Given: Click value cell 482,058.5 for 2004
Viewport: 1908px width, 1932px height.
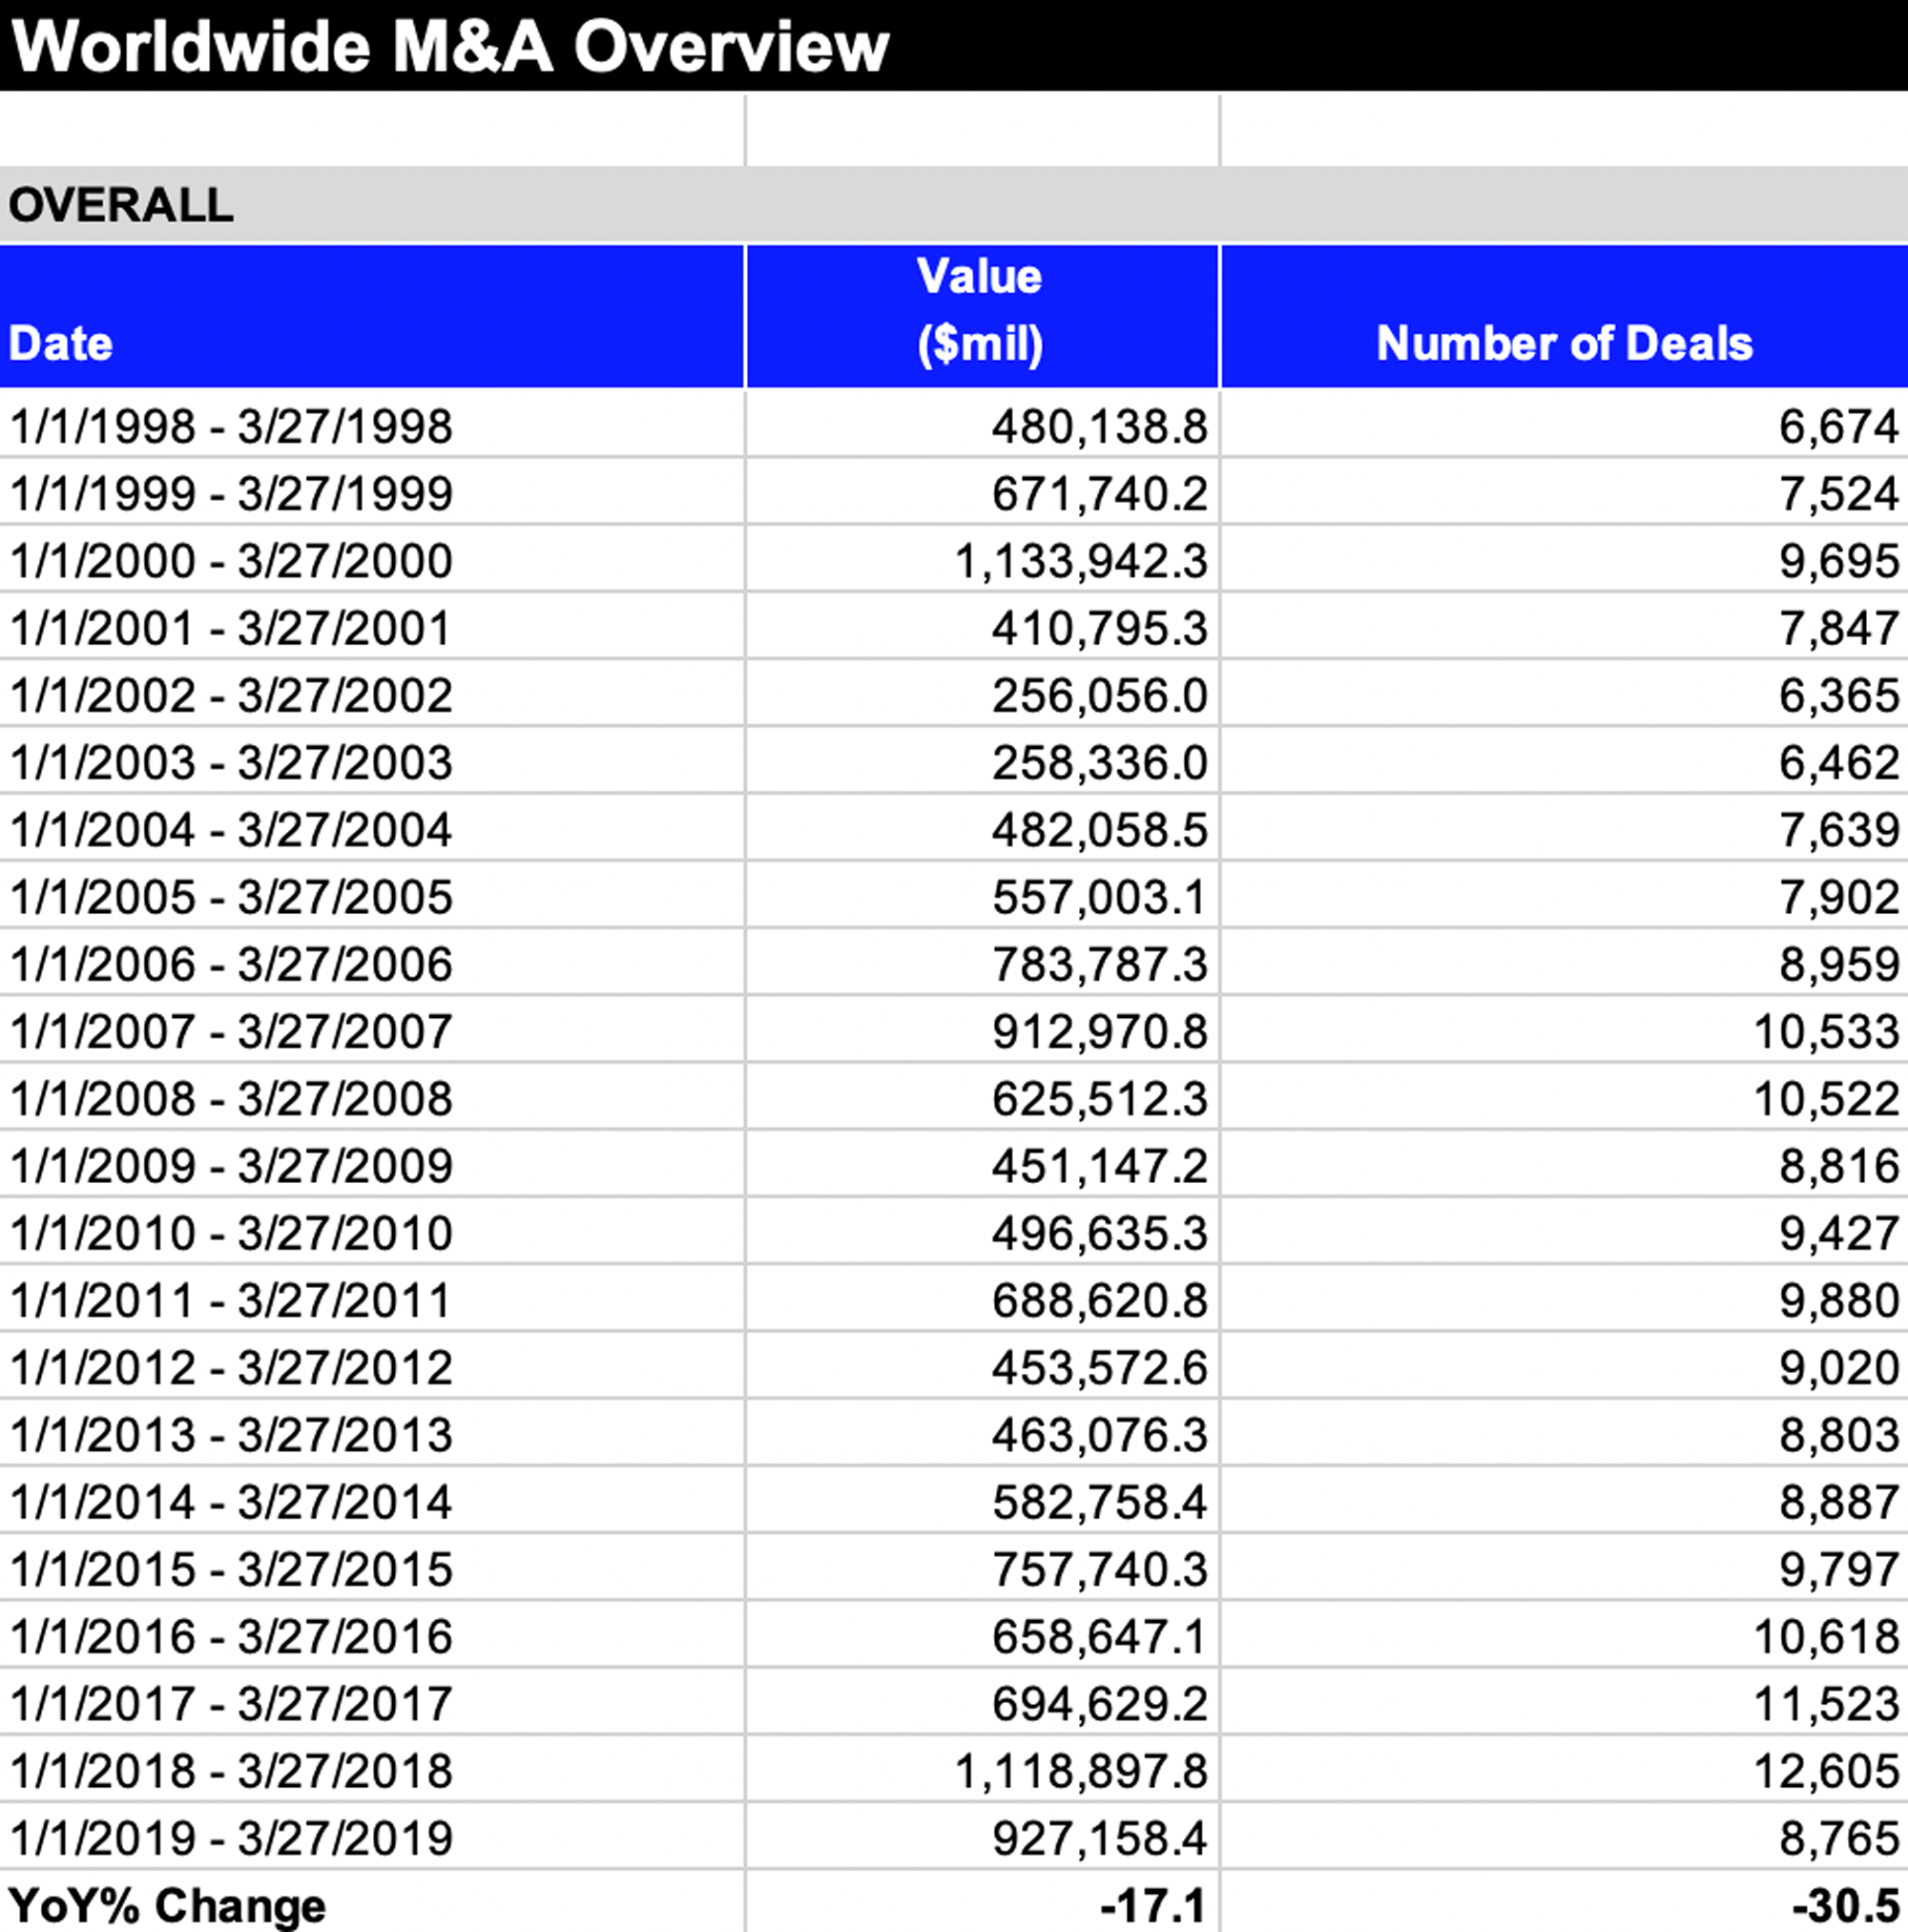Looking at the screenshot, I should [x=1099, y=830].
